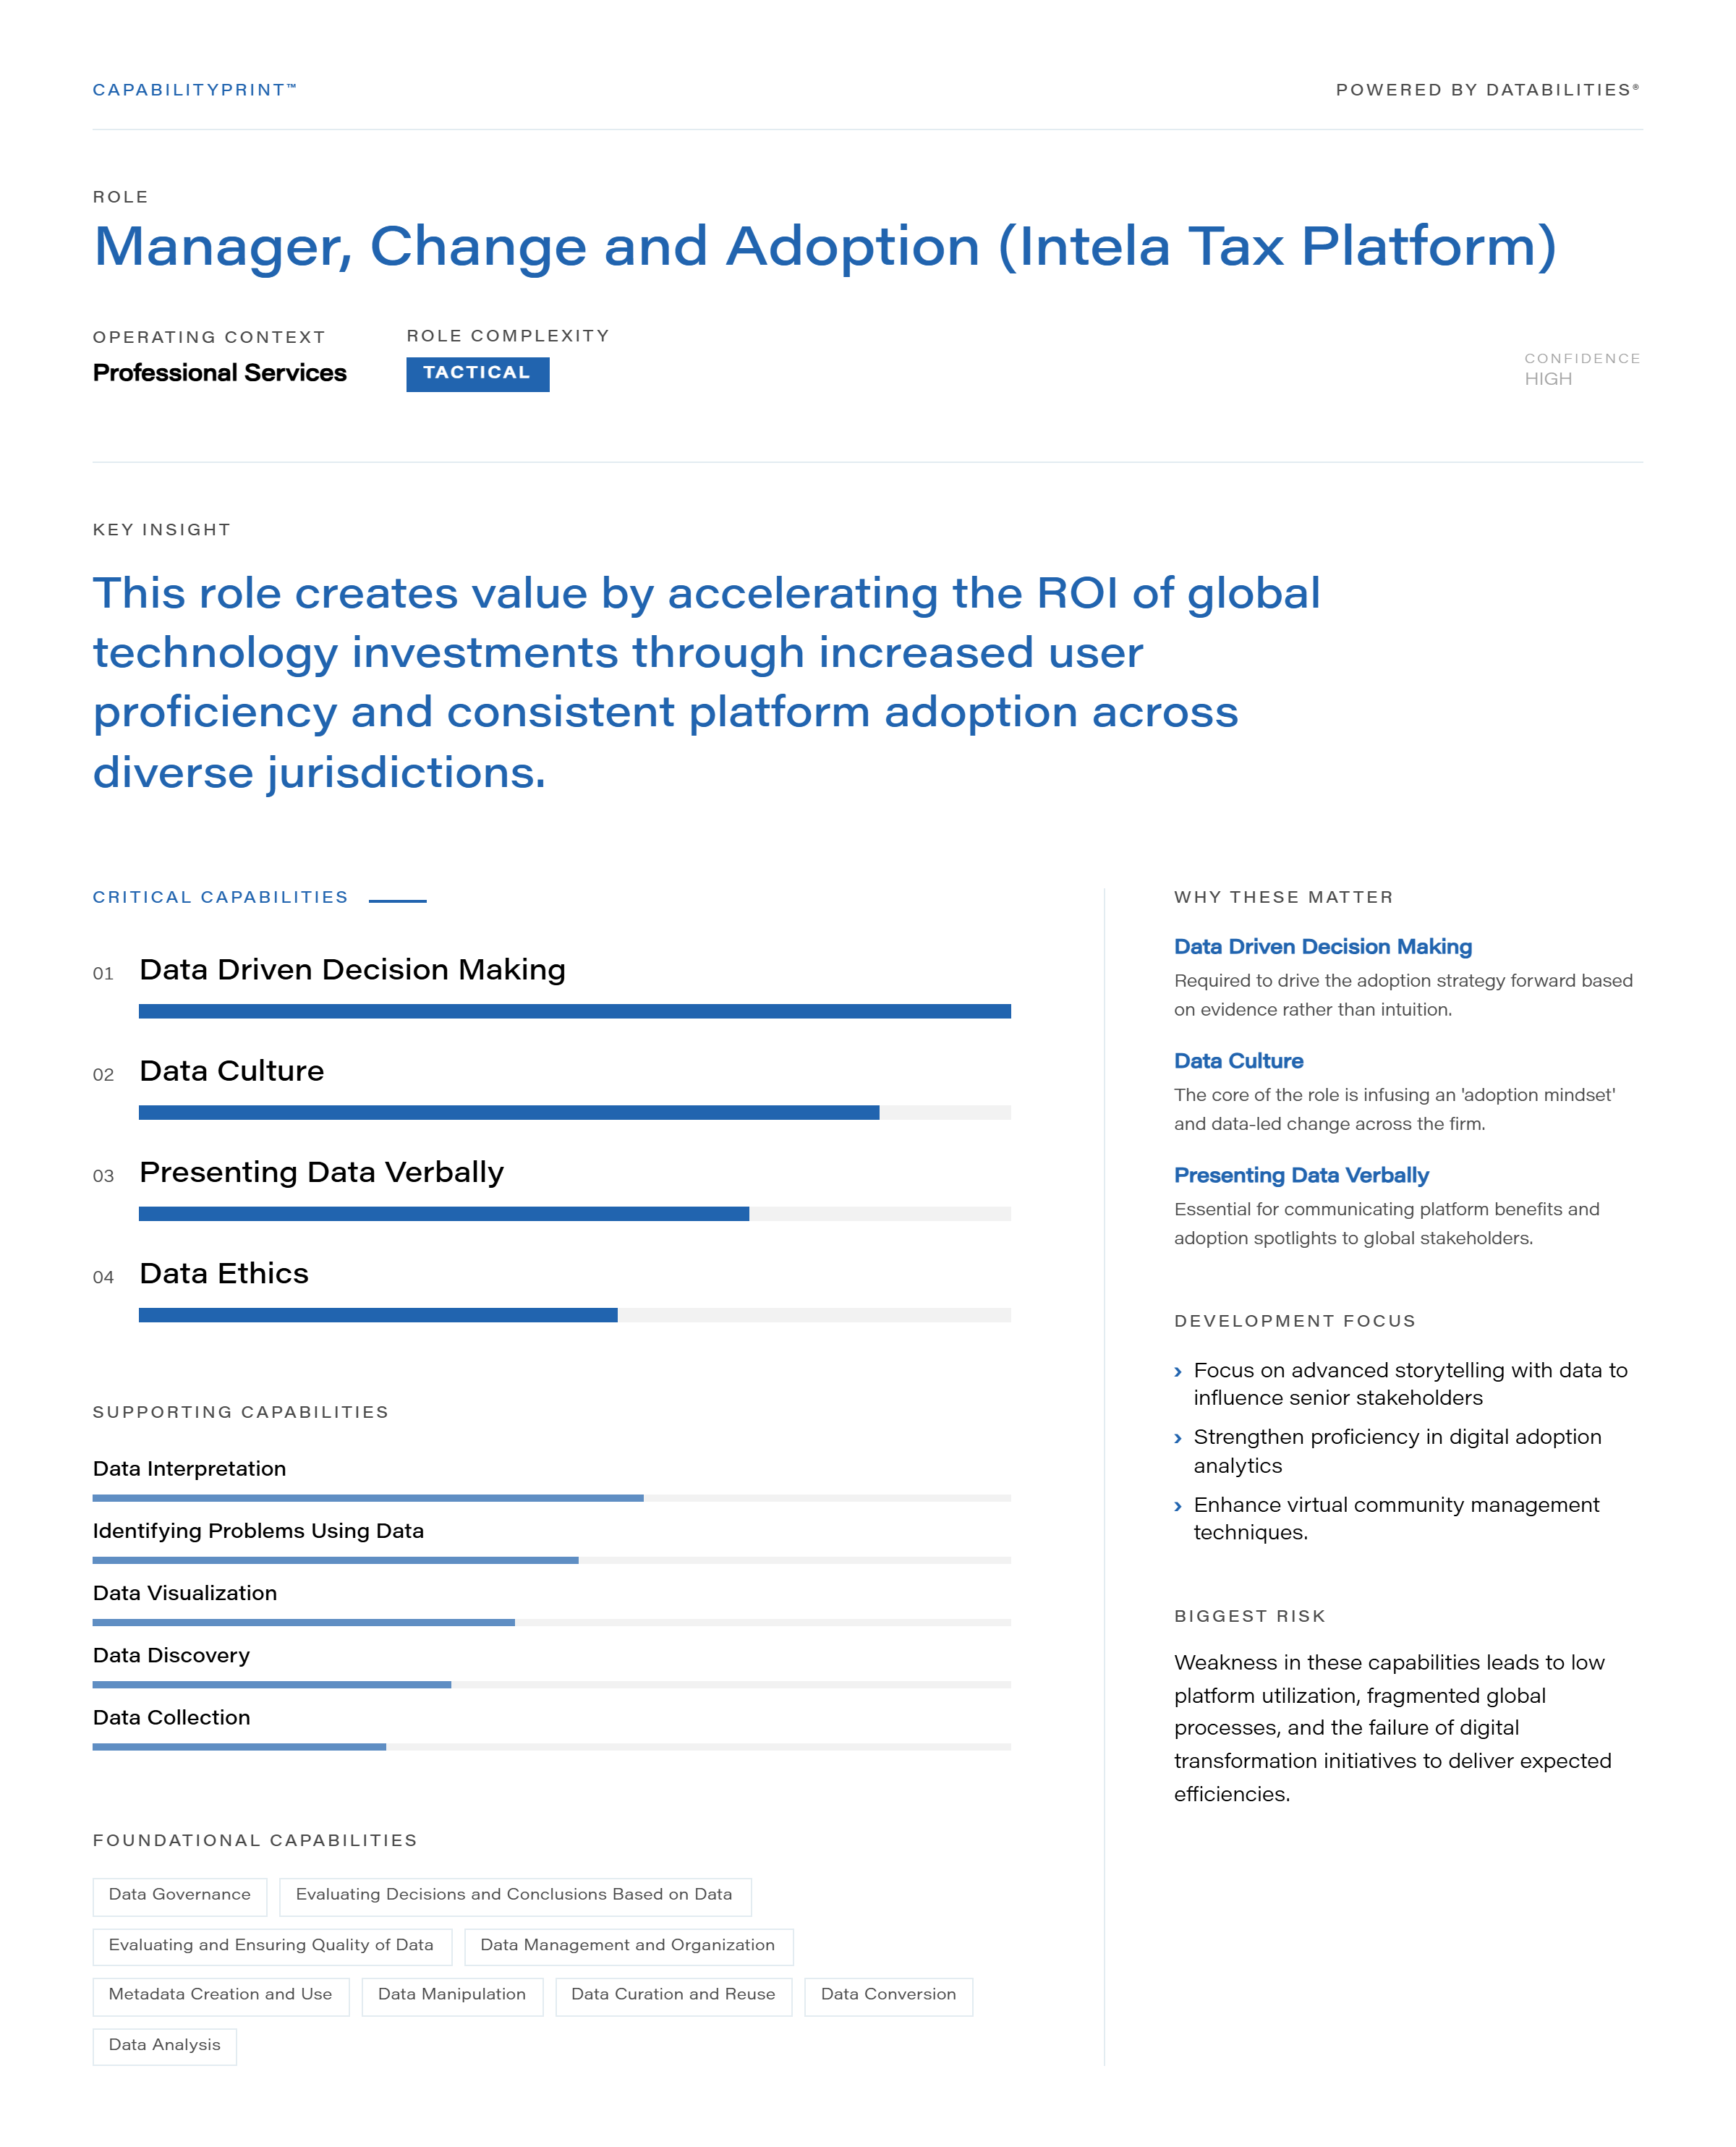
Task: Click the FOUNDATIONAL CAPABILITIES heading
Action: [x=255, y=1840]
